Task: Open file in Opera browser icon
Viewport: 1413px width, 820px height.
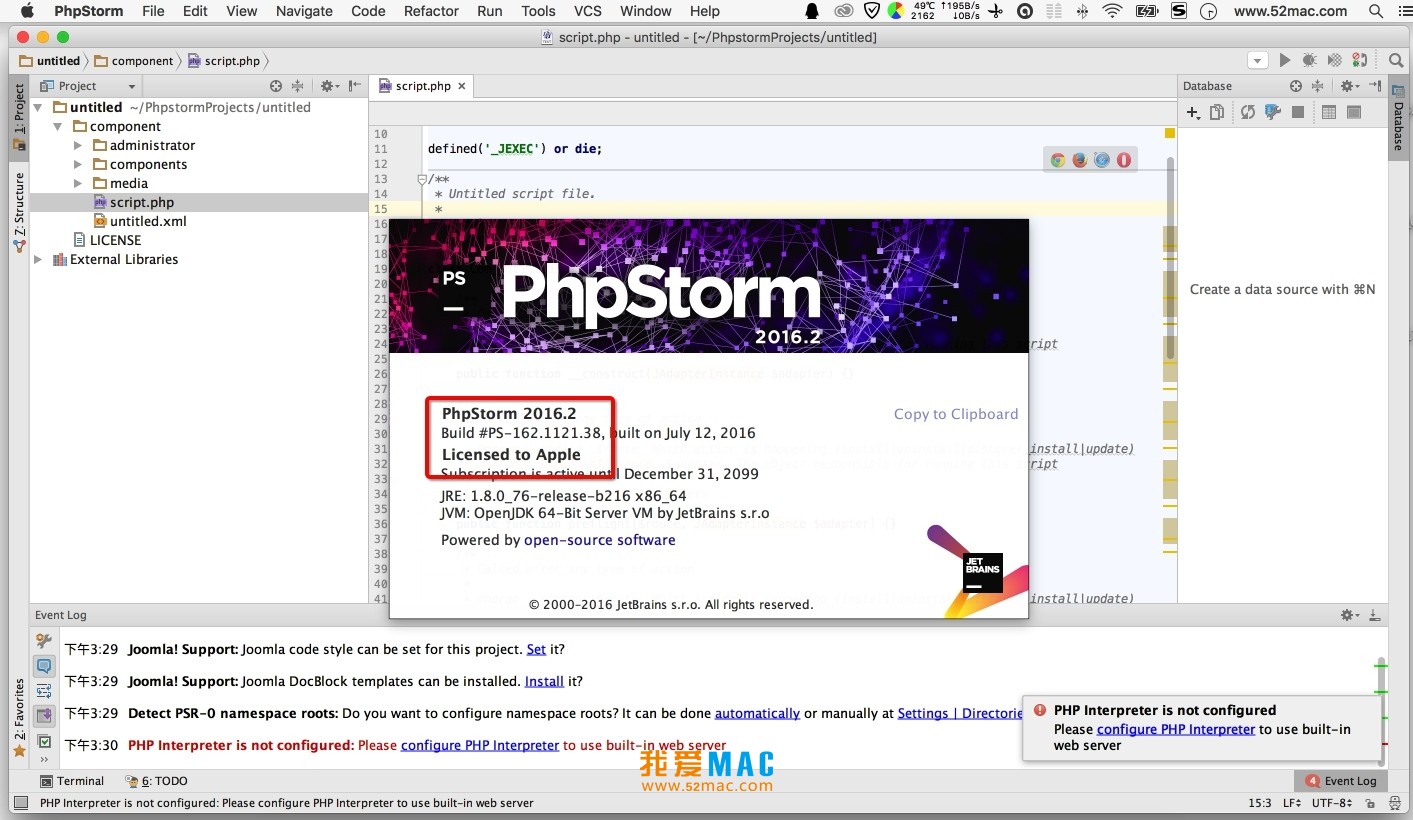Action: [1124, 160]
